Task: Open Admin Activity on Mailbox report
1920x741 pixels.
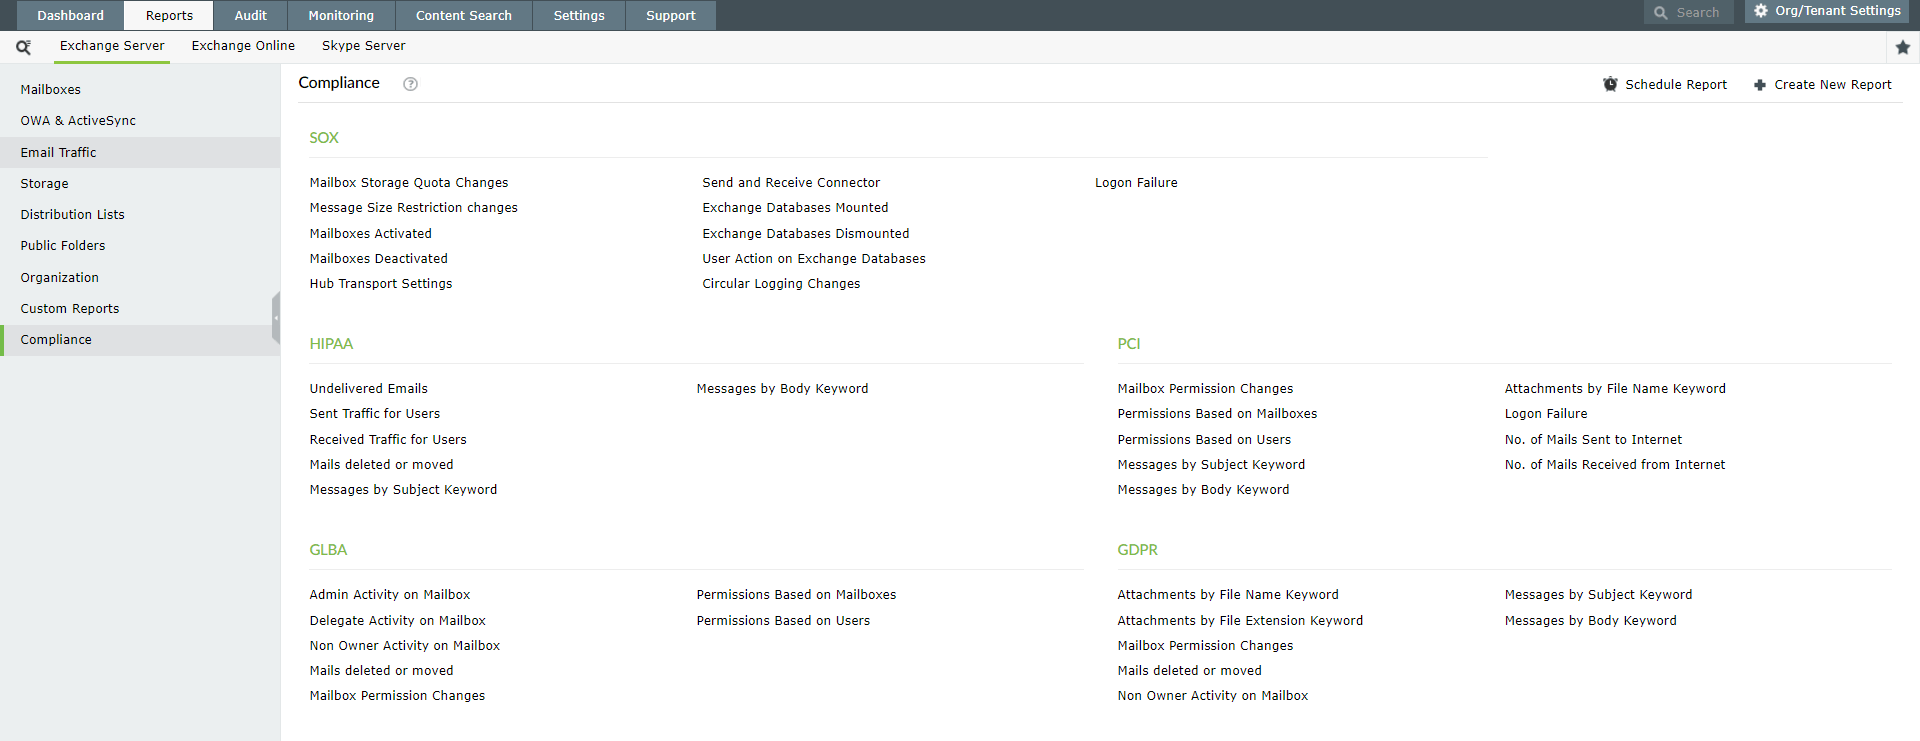Action: pyautogui.click(x=390, y=595)
